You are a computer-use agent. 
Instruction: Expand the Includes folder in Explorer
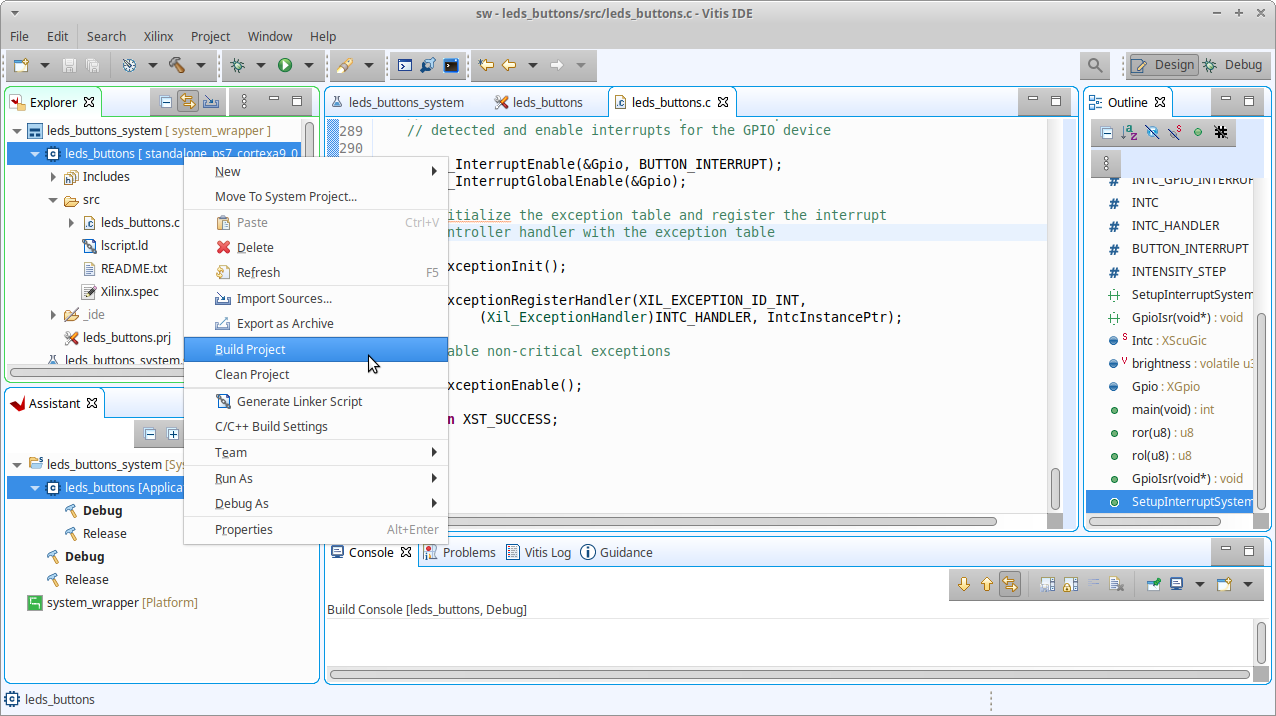point(53,177)
